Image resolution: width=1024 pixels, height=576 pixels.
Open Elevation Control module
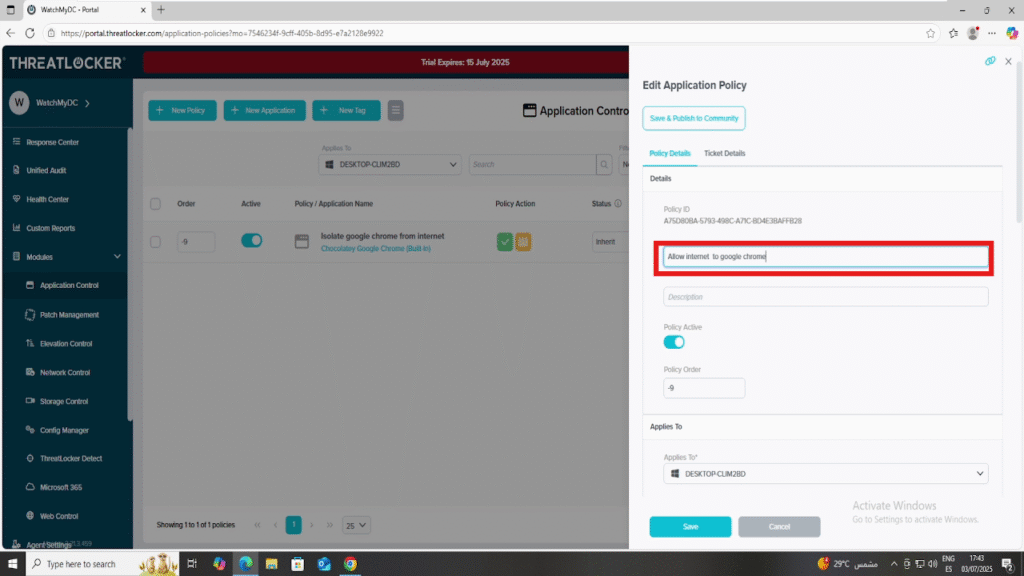[x=65, y=344]
